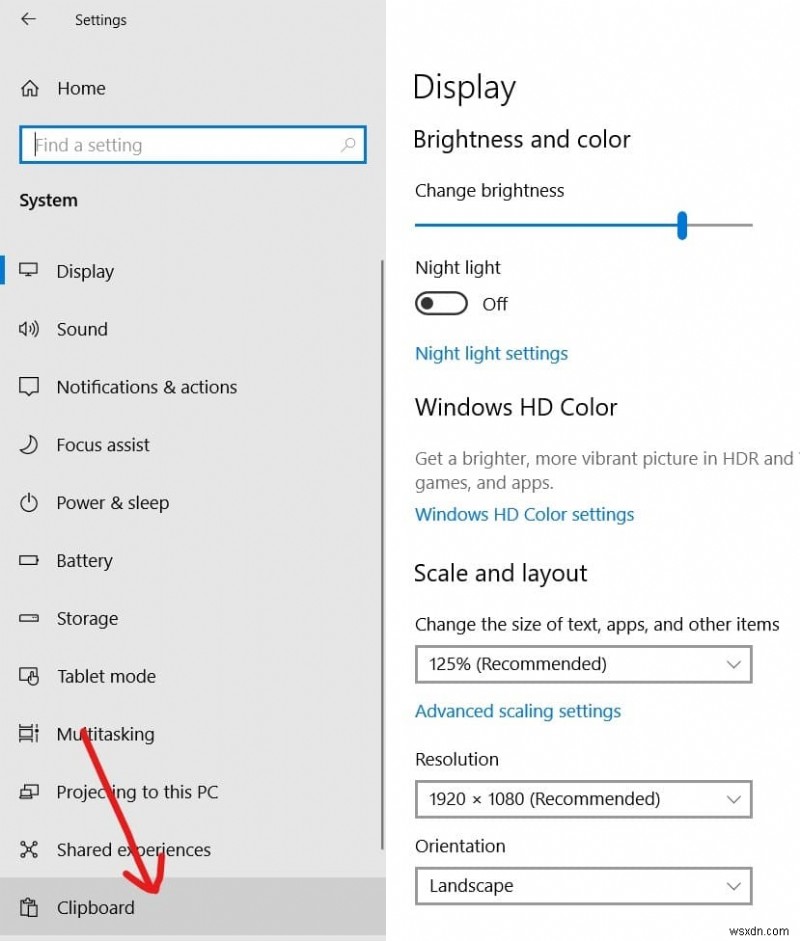Viewport: 800px width, 941px height.
Task: Open Night light settings link
Action: point(491,353)
